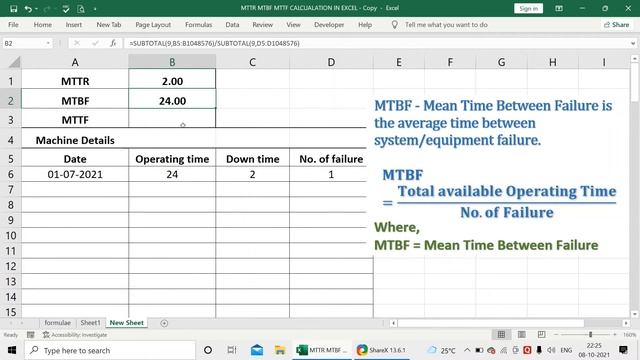Switch to the Page Layout tab
Screen dimensions: 640x360
pyautogui.click(x=153, y=24)
